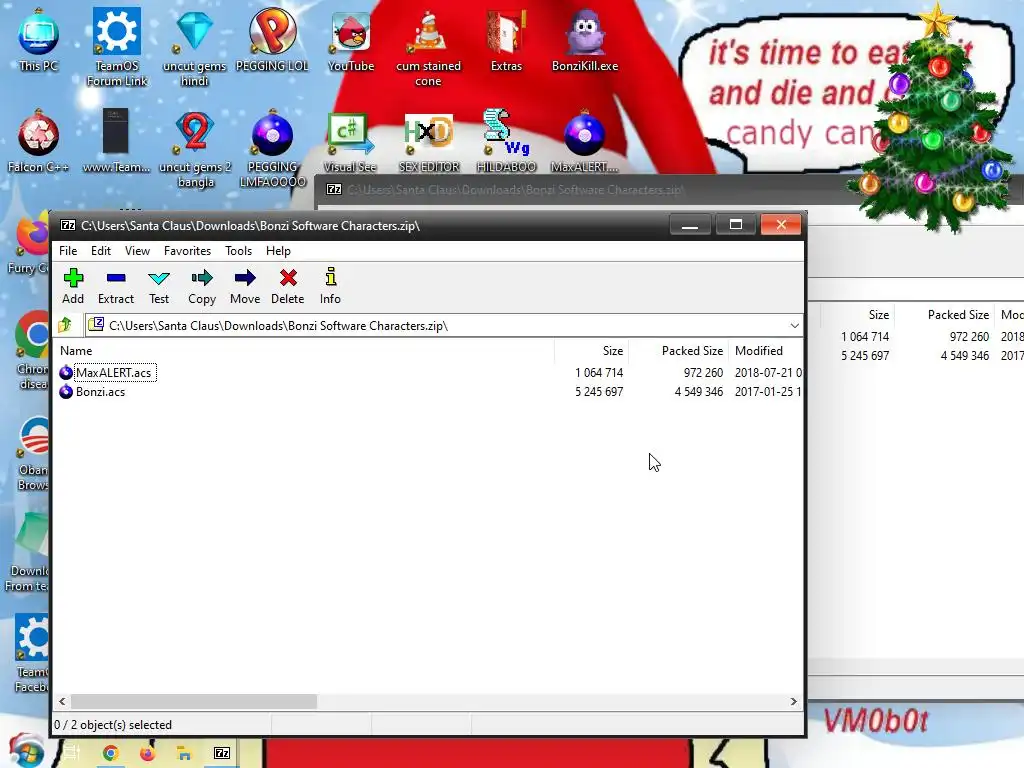Click the Add toolbar button in 7-Zip
Image resolution: width=1024 pixels, height=768 pixels.
(73, 286)
